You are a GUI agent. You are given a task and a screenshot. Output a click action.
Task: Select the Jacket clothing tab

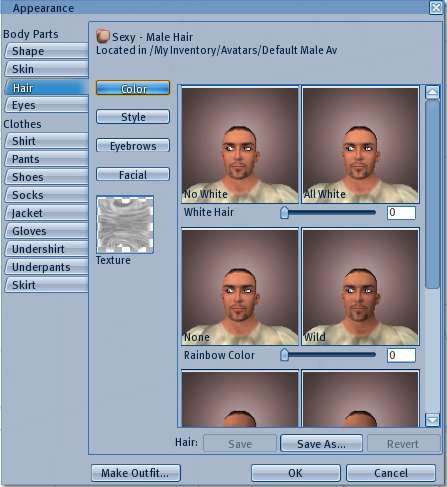coord(46,213)
